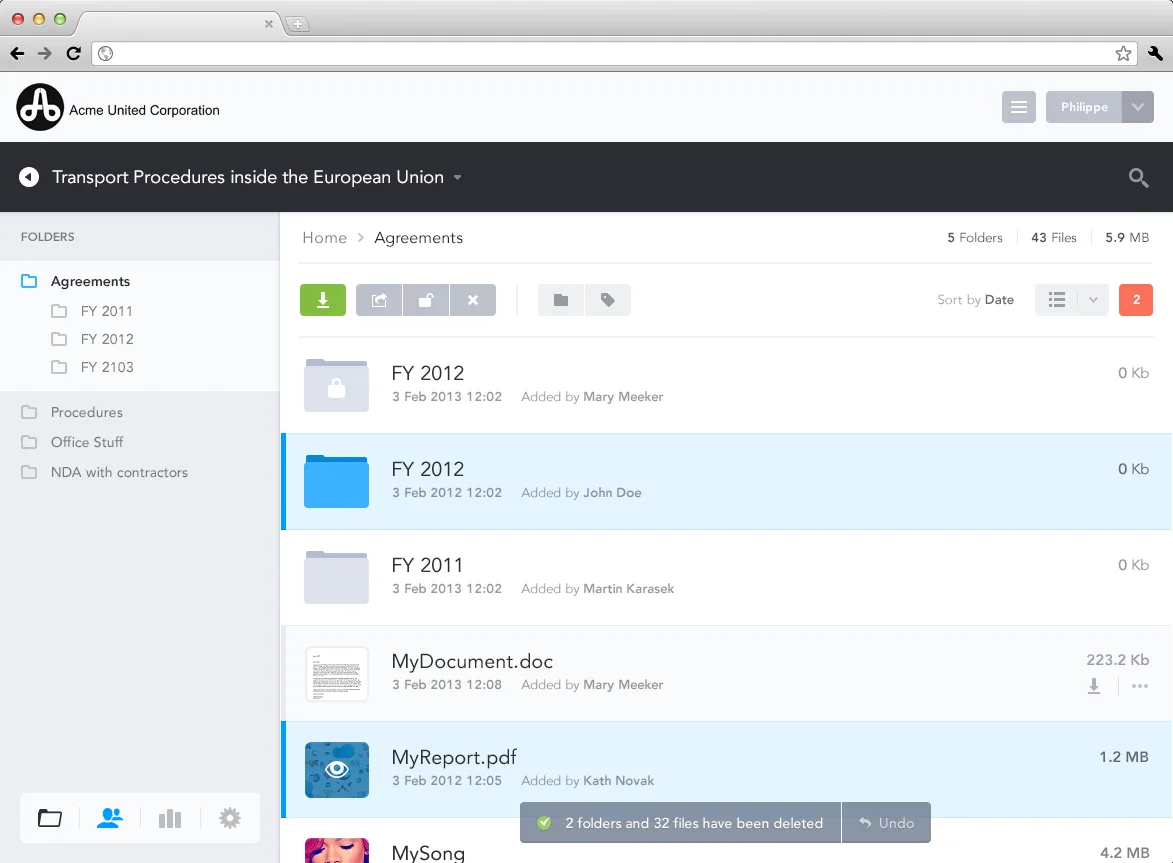Click the MySong file name

click(428, 853)
